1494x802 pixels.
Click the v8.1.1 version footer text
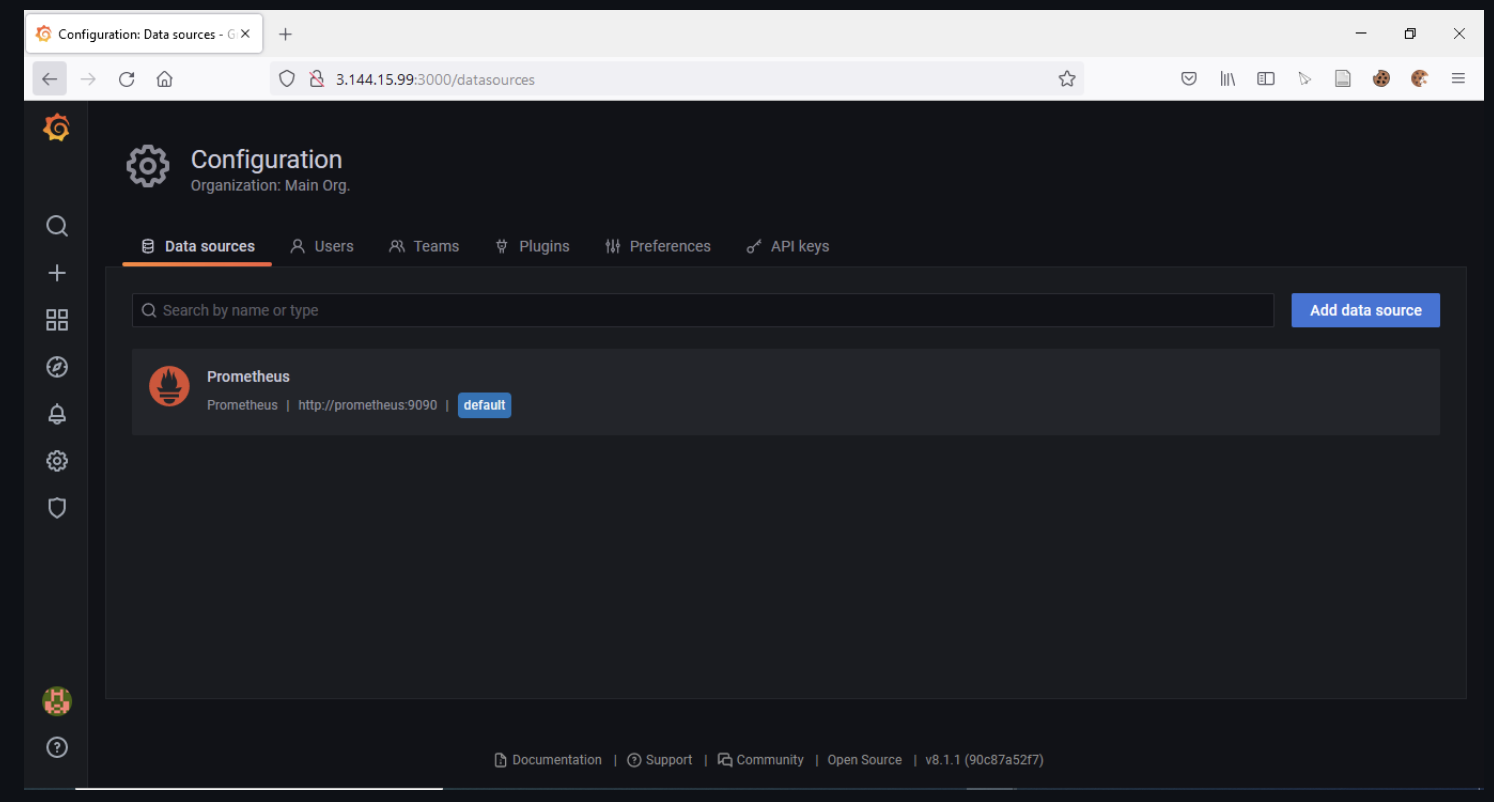pyautogui.click(x=984, y=760)
